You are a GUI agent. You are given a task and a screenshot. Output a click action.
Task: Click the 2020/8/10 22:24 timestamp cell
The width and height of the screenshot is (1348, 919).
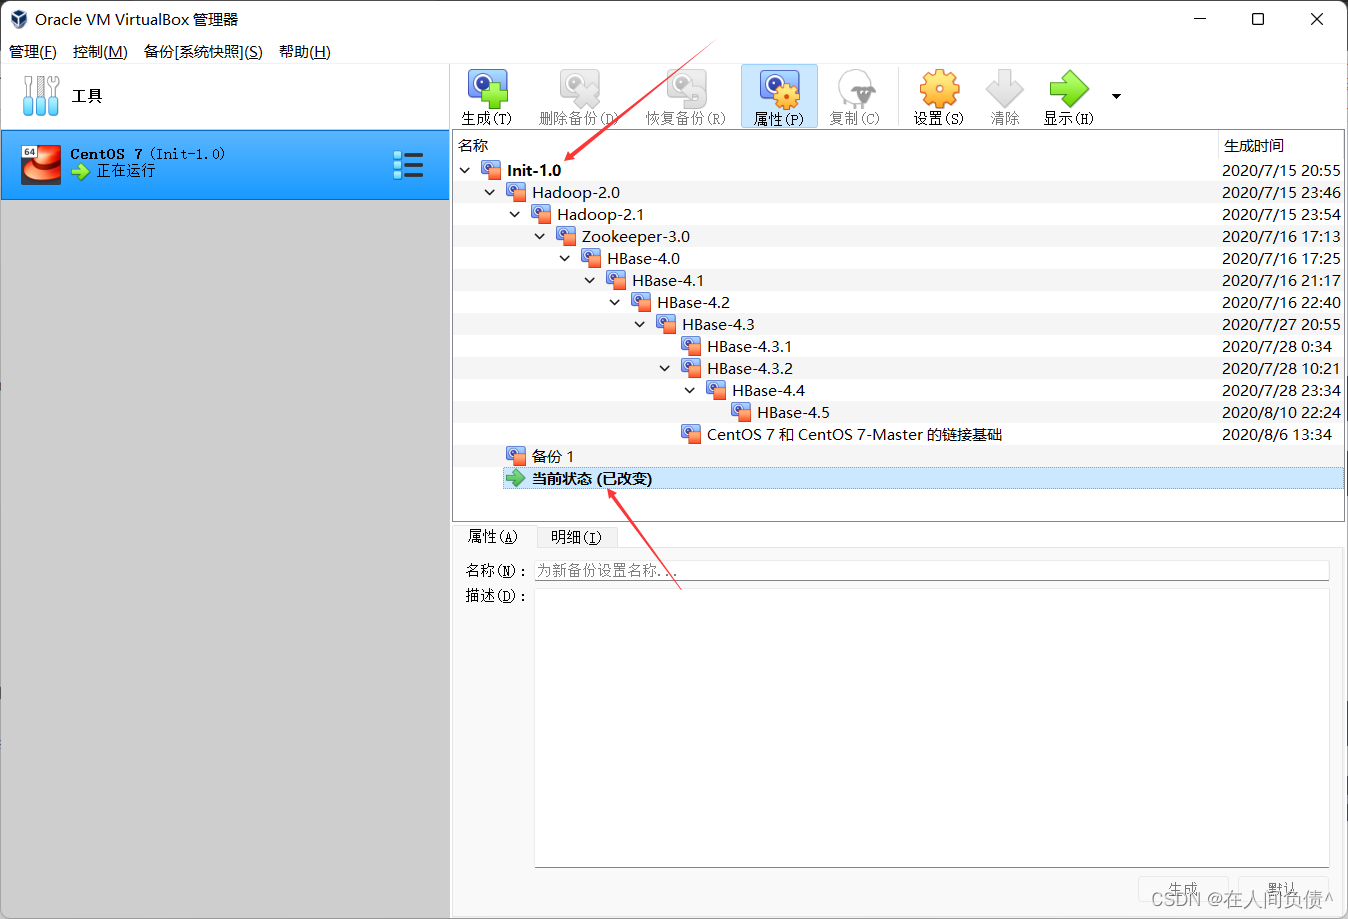pos(1281,412)
